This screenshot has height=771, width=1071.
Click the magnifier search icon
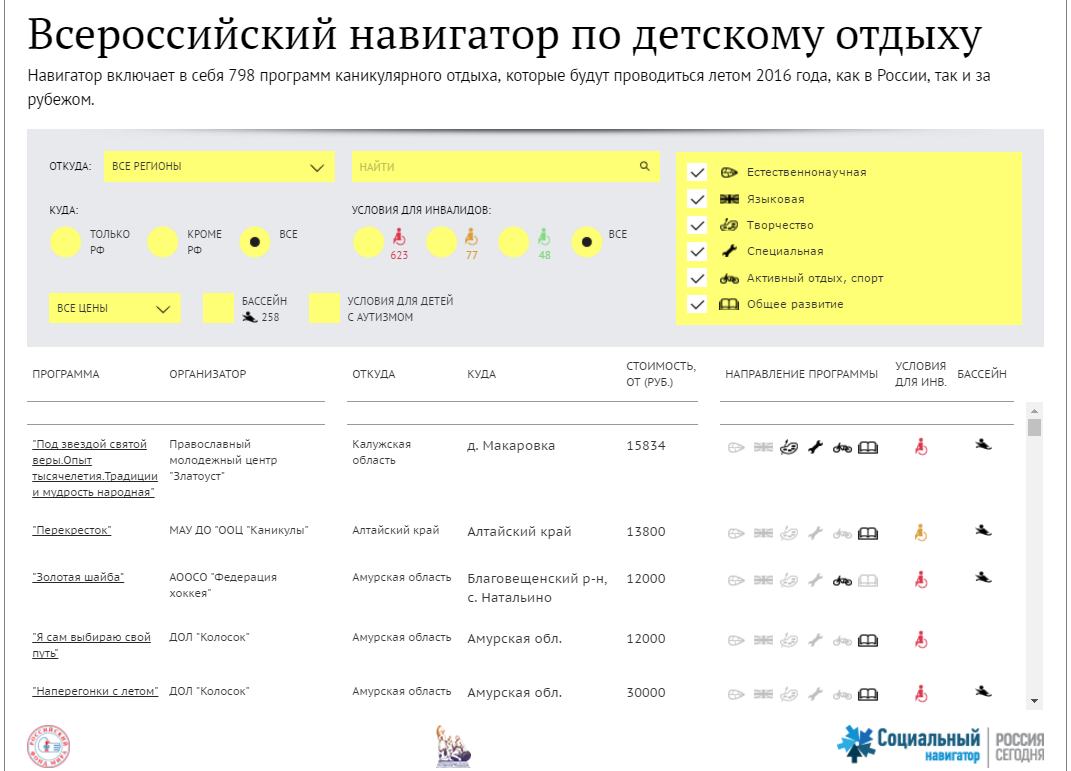(644, 166)
